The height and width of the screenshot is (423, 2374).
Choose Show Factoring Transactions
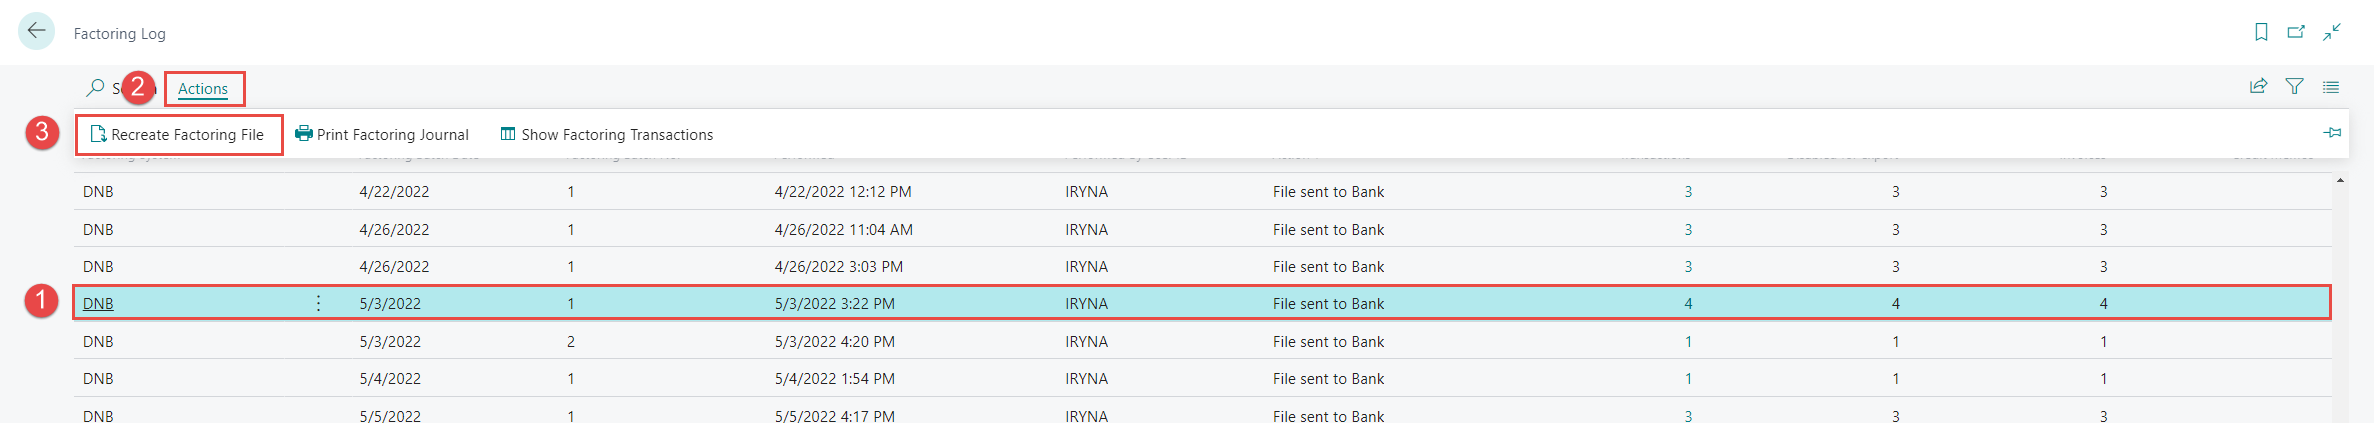tap(607, 135)
